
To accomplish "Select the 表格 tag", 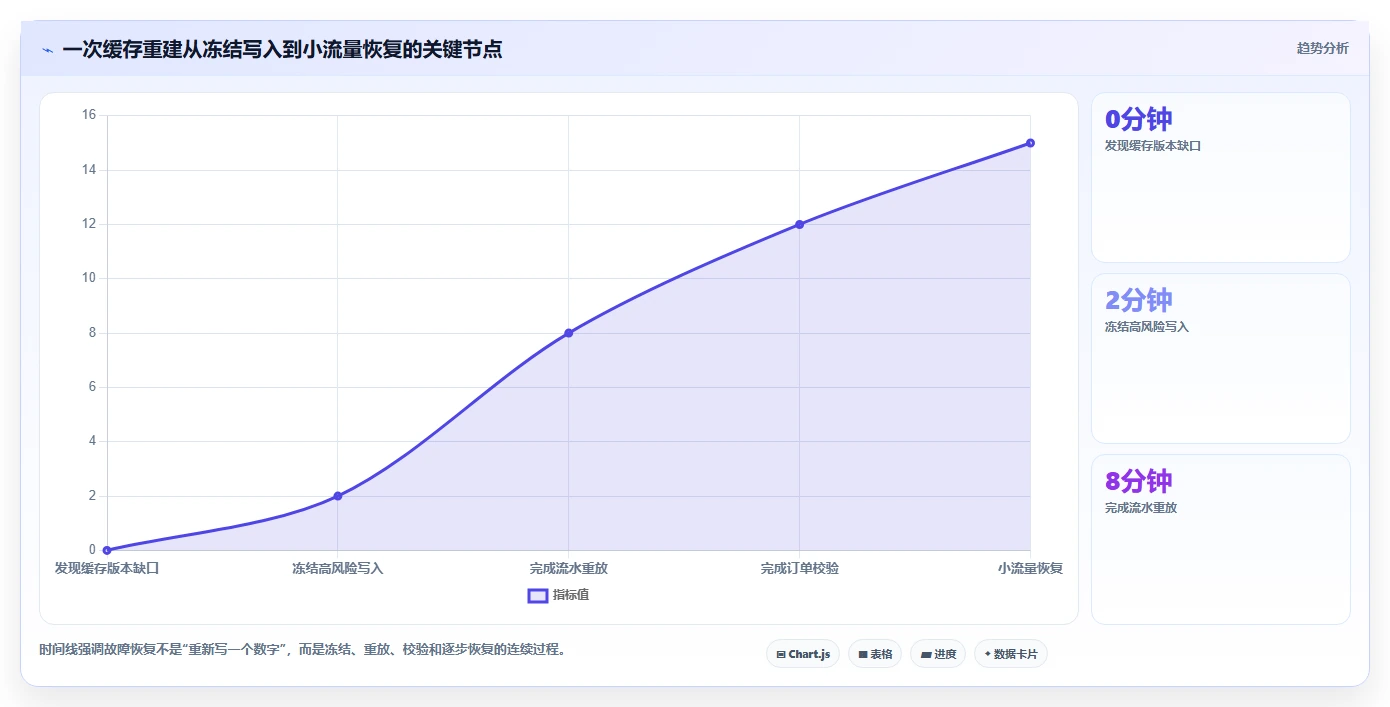I will pos(875,654).
